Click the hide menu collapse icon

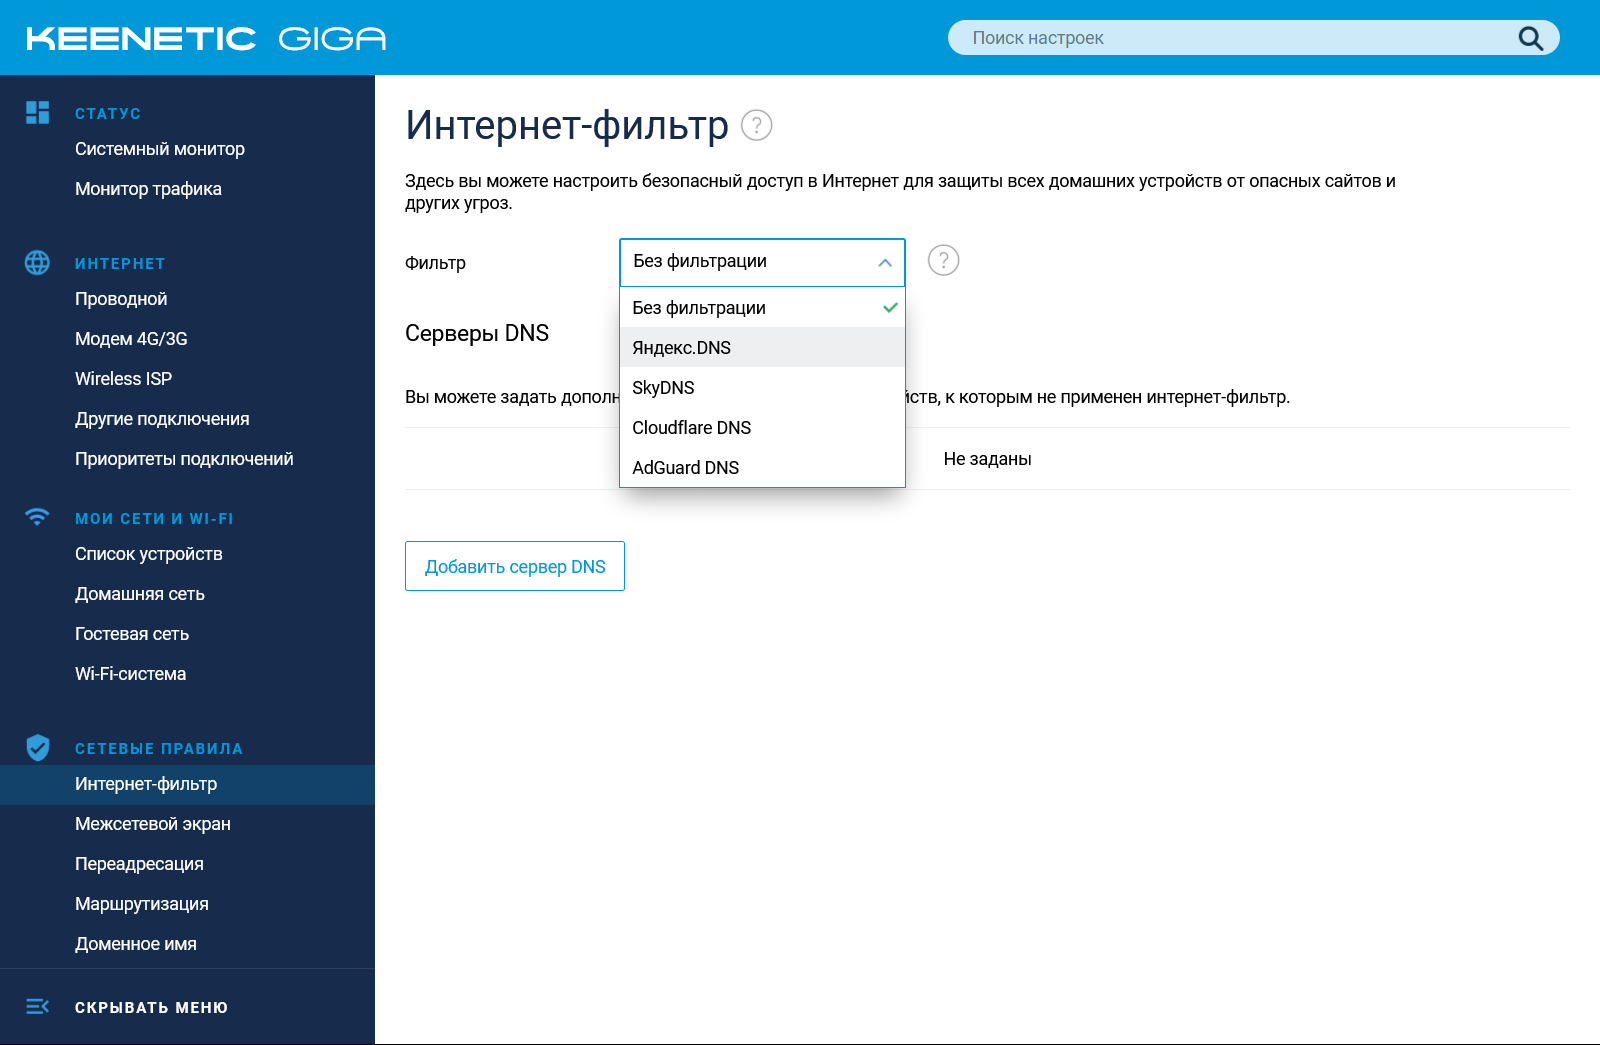37,1006
